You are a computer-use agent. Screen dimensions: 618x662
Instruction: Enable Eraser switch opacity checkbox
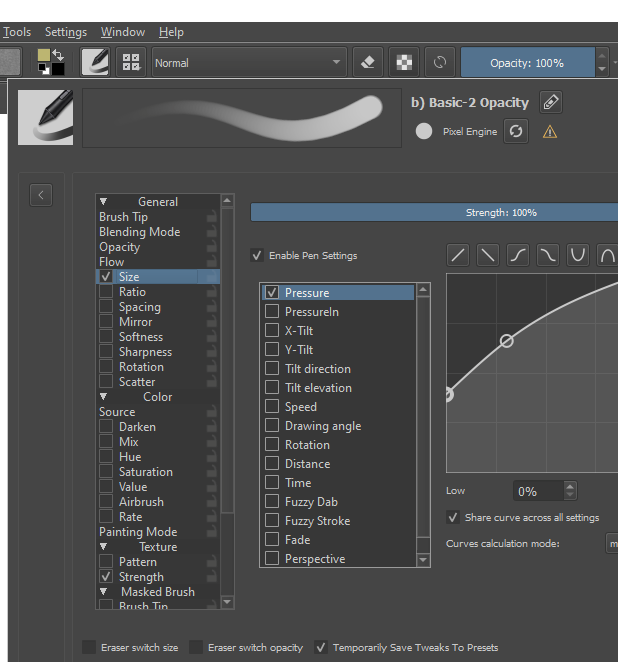(196, 647)
